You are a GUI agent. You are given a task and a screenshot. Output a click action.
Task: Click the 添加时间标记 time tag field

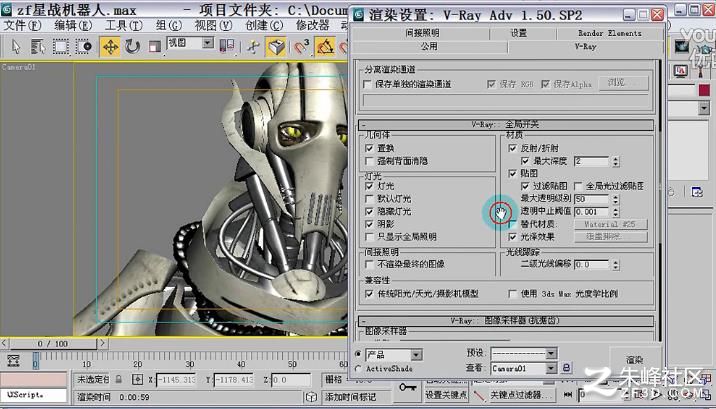(356, 397)
